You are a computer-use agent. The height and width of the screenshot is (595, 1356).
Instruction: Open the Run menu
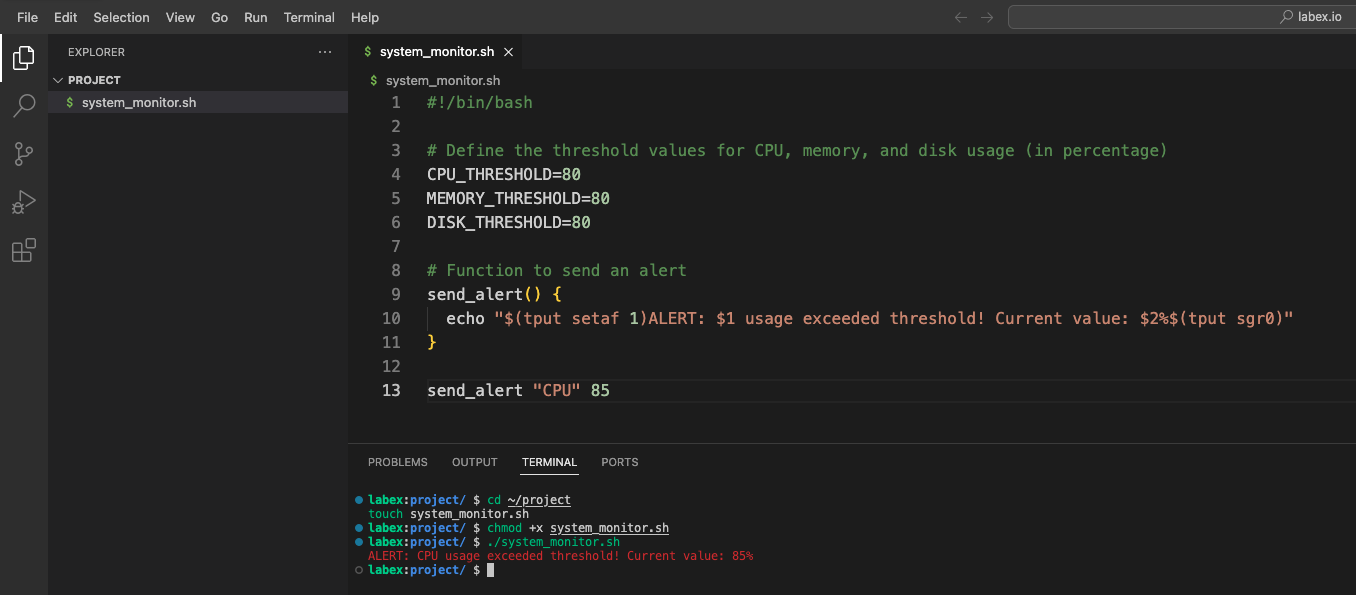[x=255, y=17]
